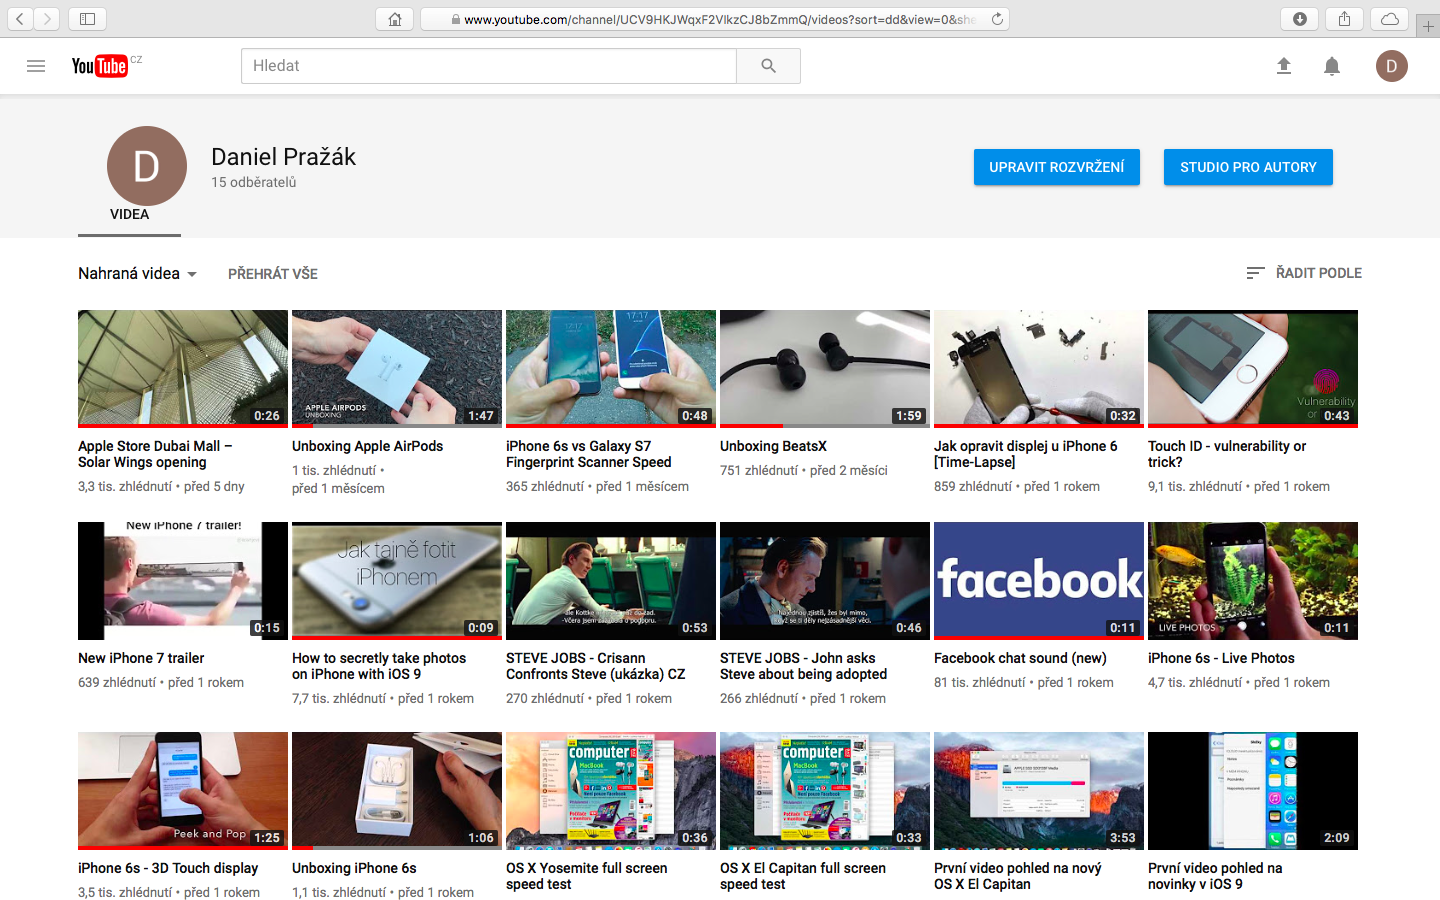Open the ŘADIT PODLE sort menu
This screenshot has height=900, width=1440.
[1304, 273]
